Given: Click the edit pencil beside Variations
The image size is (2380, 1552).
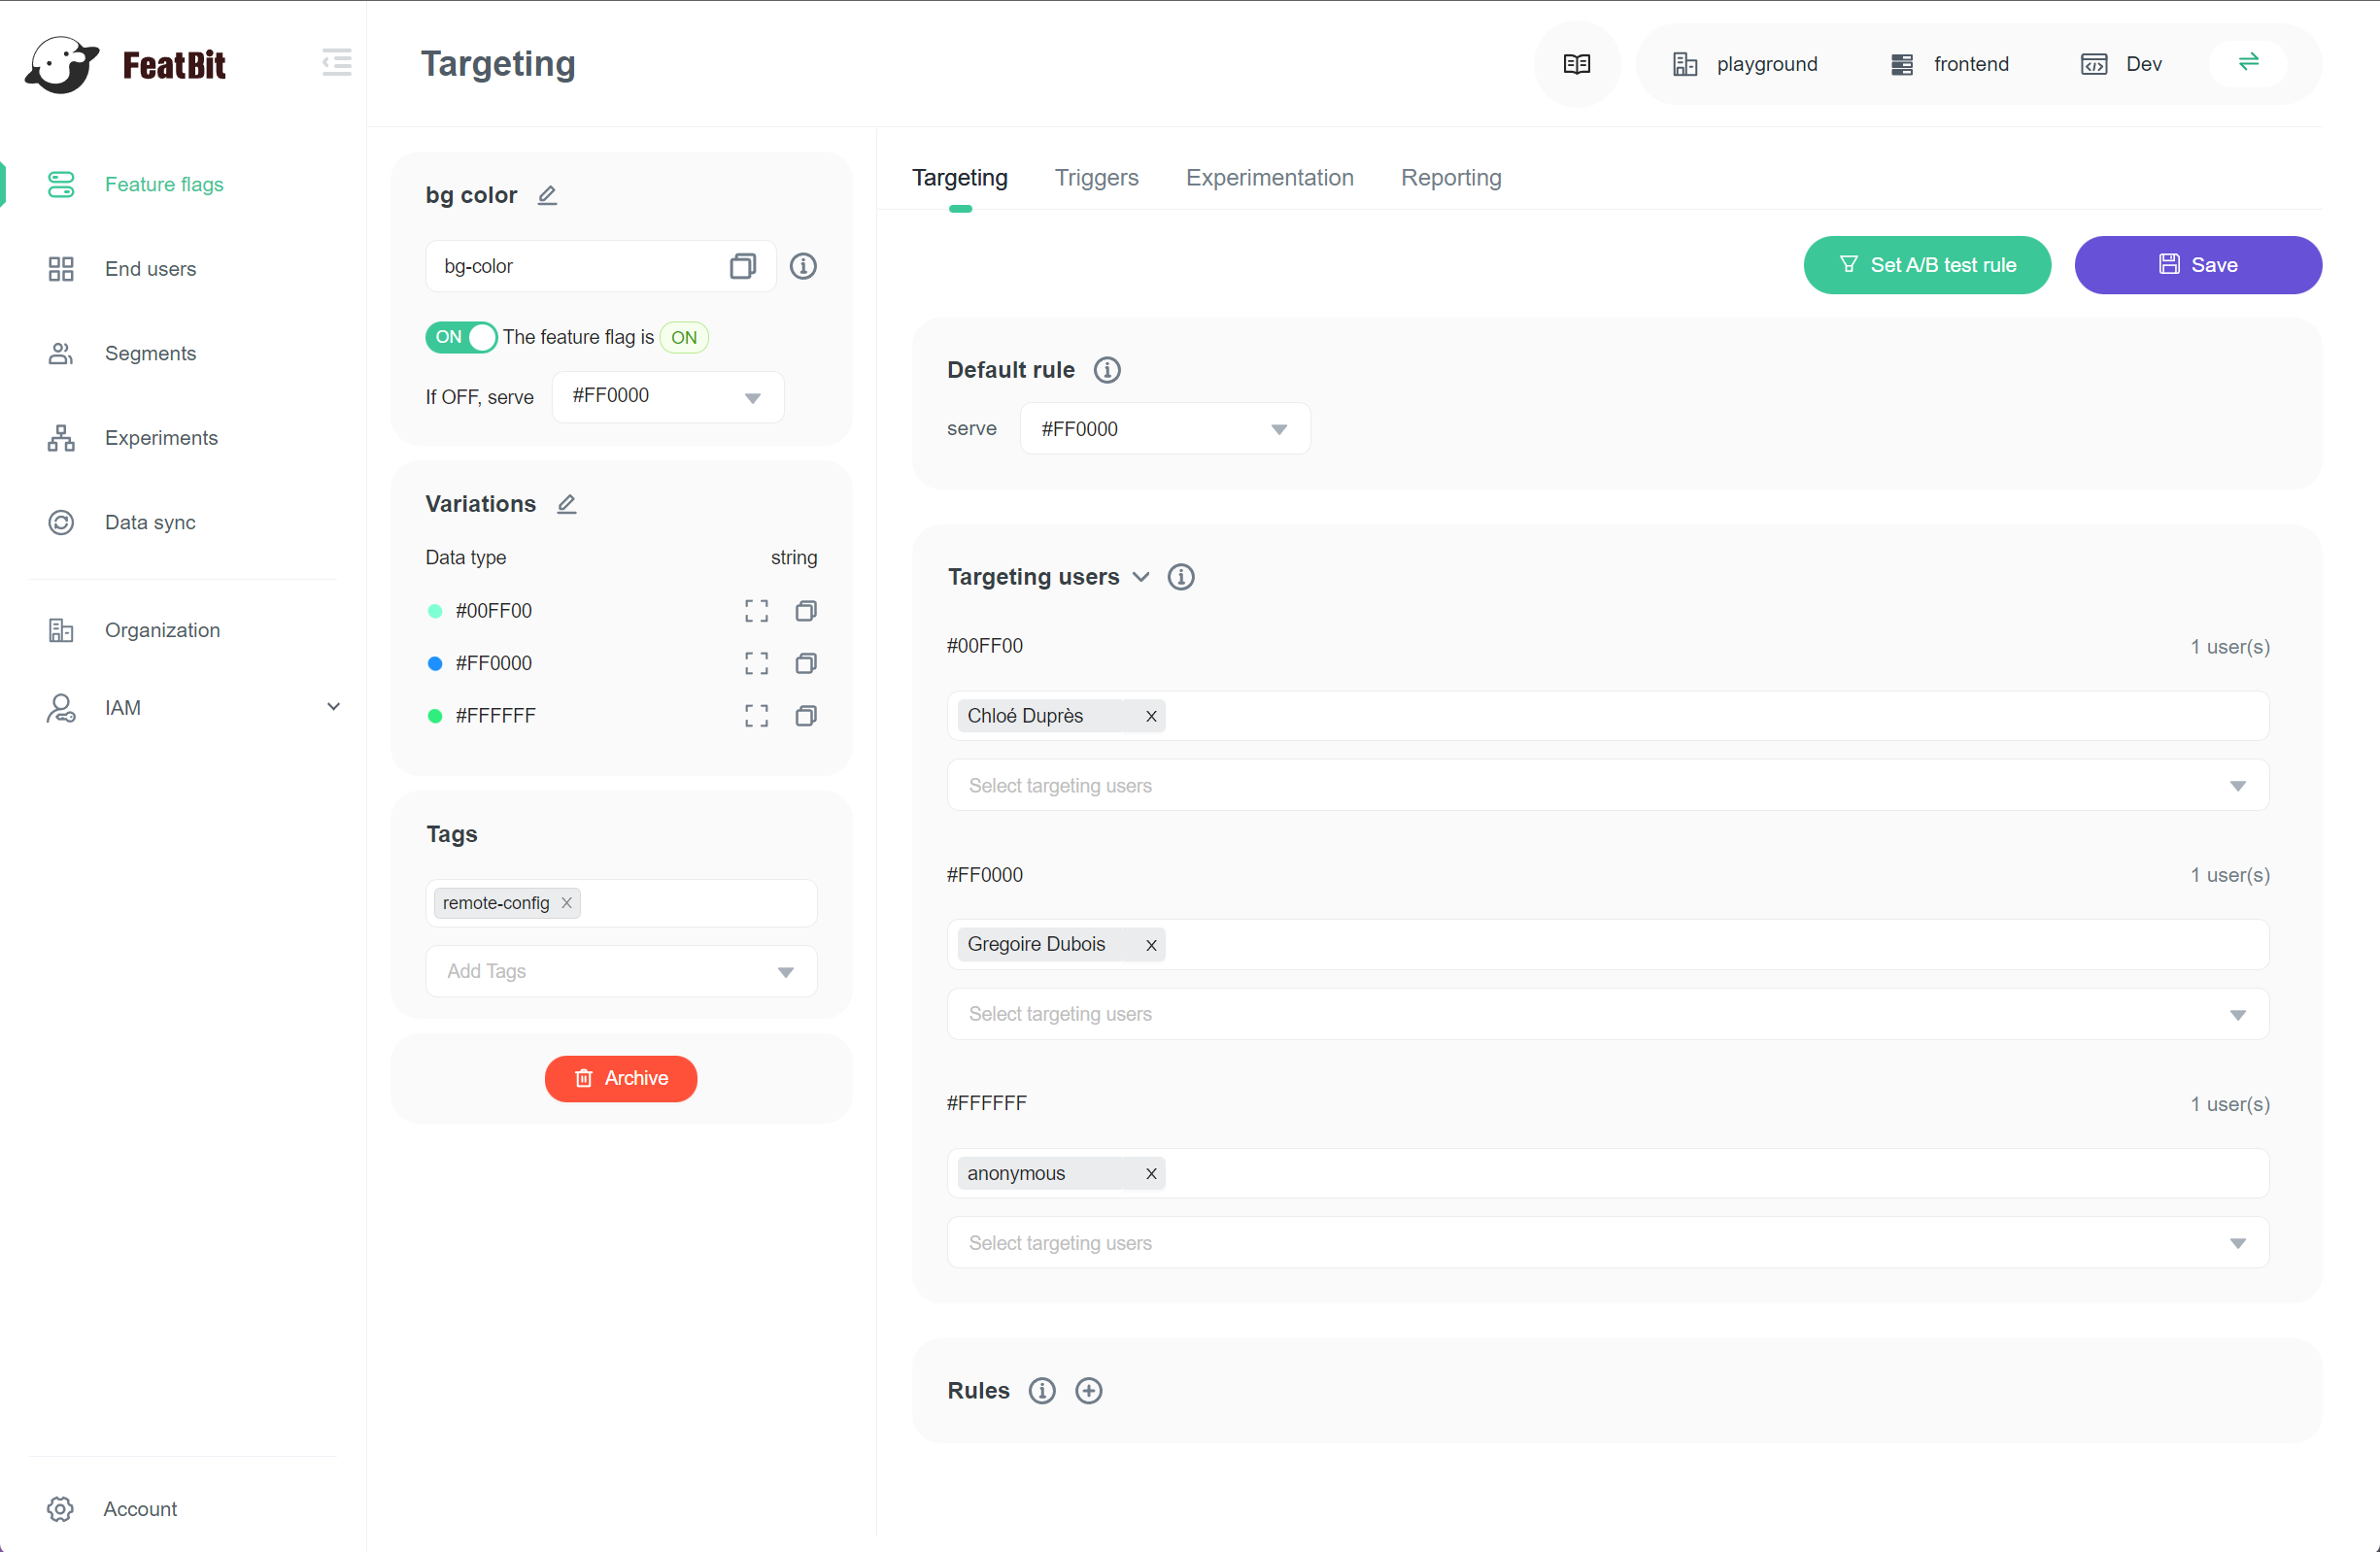Looking at the screenshot, I should [567, 504].
